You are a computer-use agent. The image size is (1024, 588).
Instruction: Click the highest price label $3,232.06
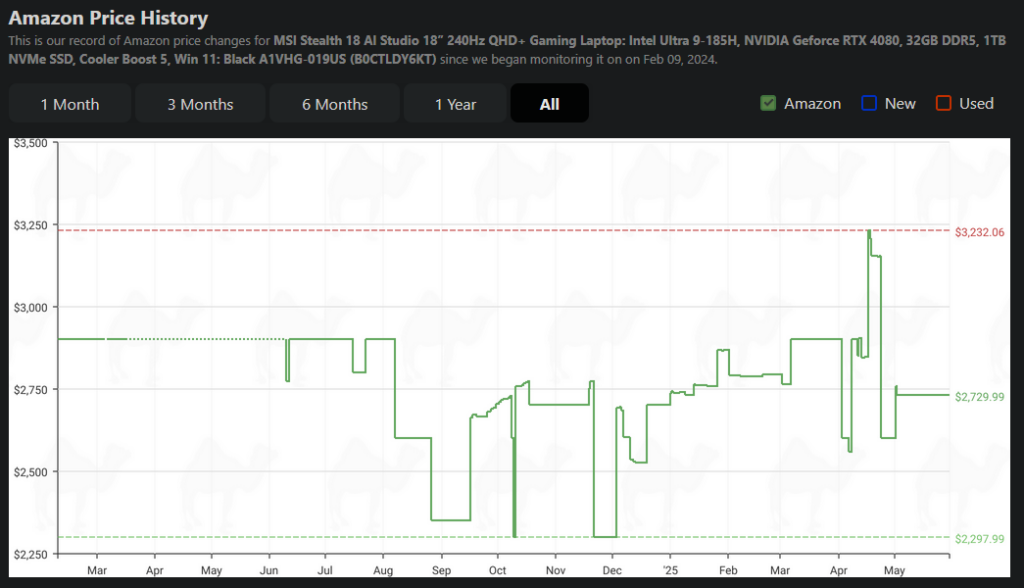click(x=979, y=232)
